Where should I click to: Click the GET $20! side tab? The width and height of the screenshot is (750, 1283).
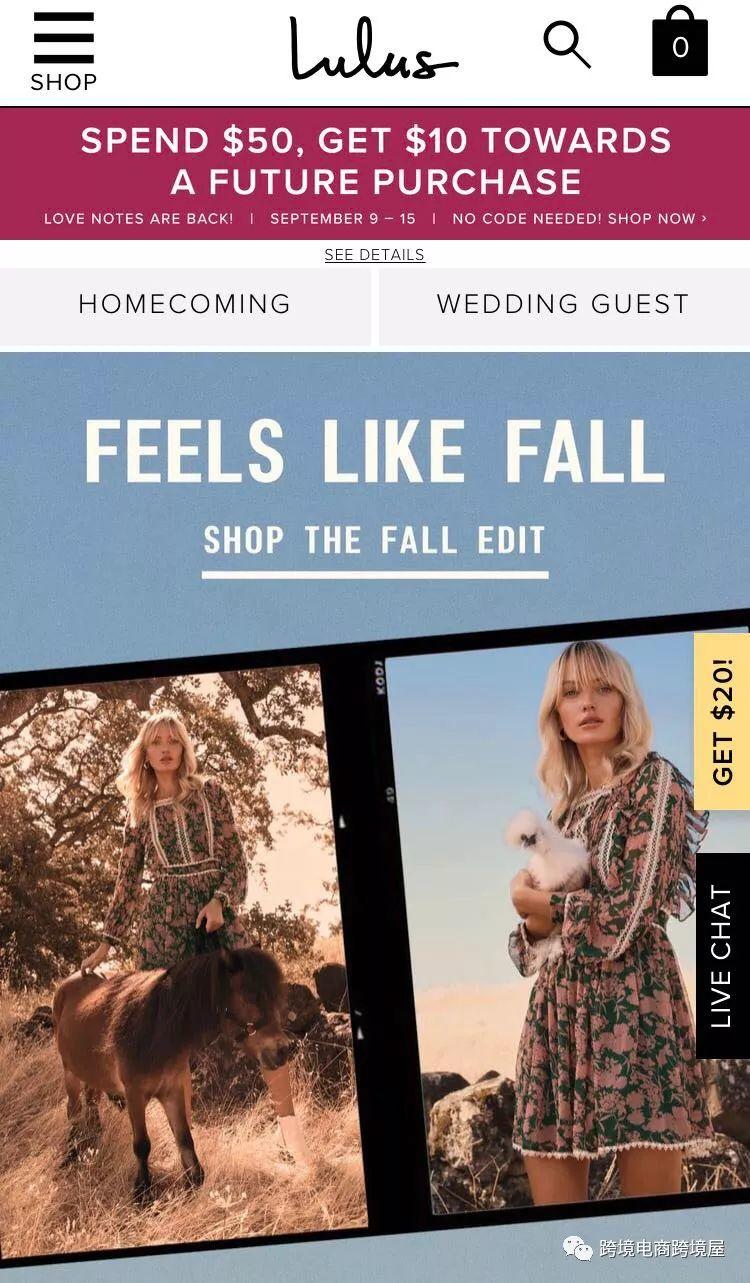pyautogui.click(x=722, y=721)
